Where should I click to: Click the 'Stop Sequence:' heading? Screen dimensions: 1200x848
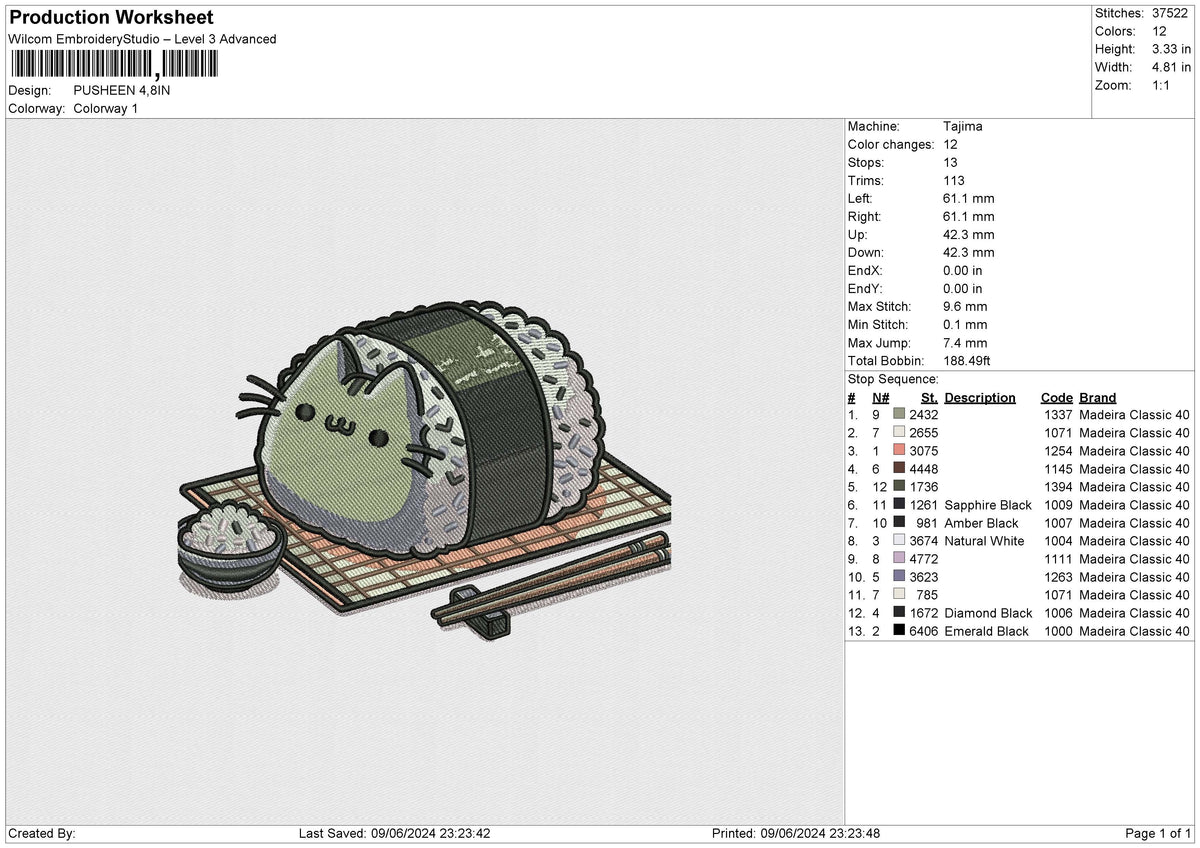(893, 379)
